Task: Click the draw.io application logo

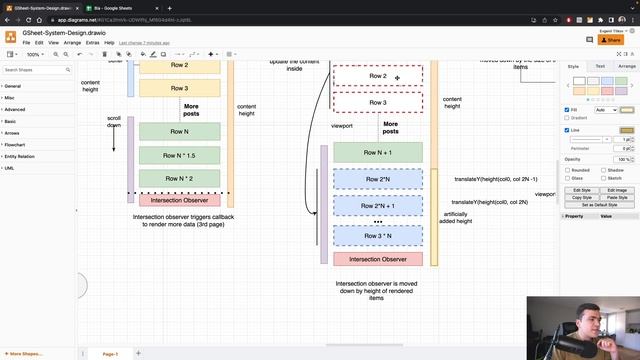Action: [11, 37]
